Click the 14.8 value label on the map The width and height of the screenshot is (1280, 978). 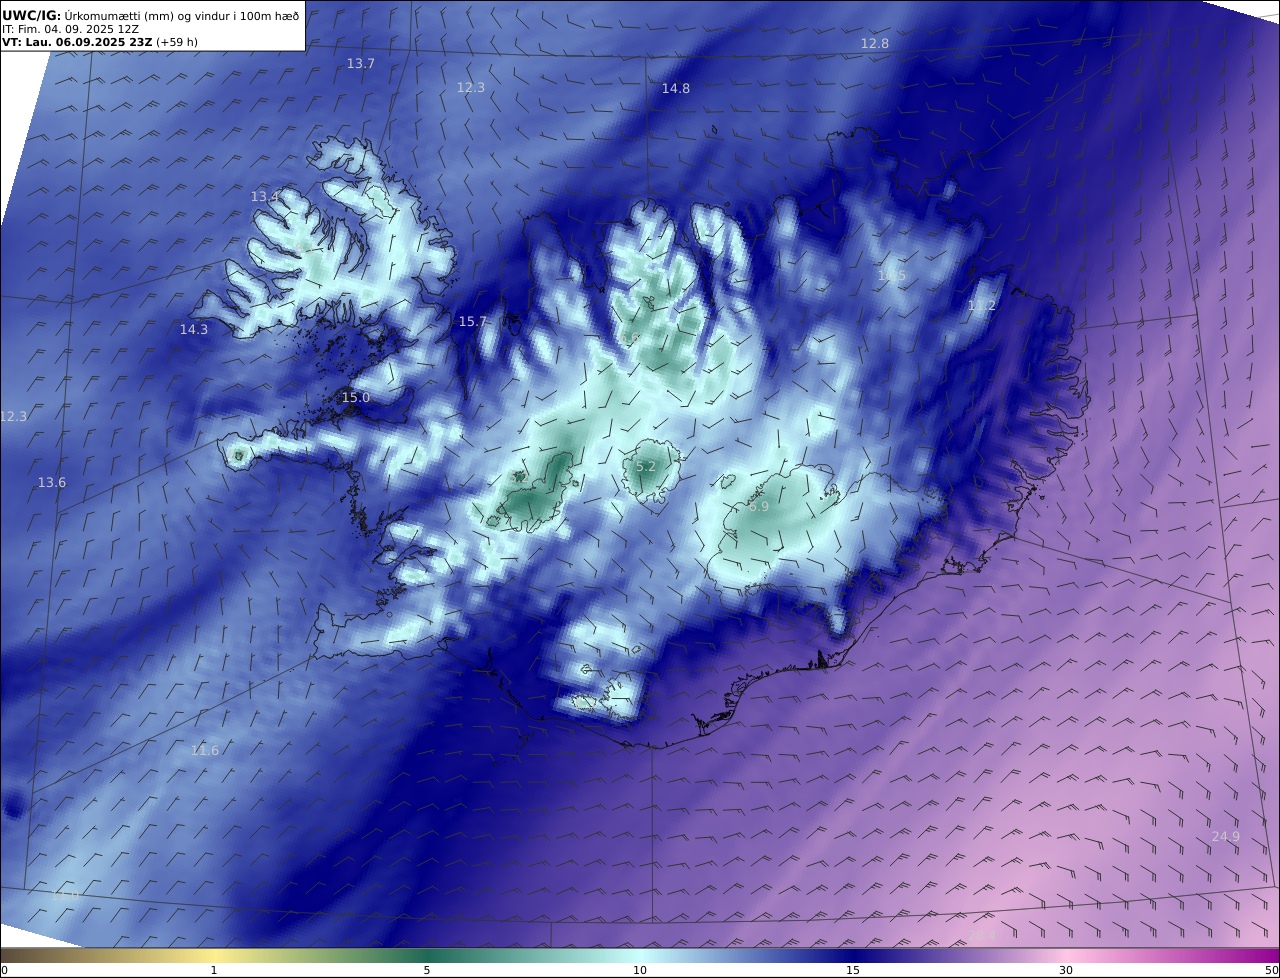coord(676,88)
